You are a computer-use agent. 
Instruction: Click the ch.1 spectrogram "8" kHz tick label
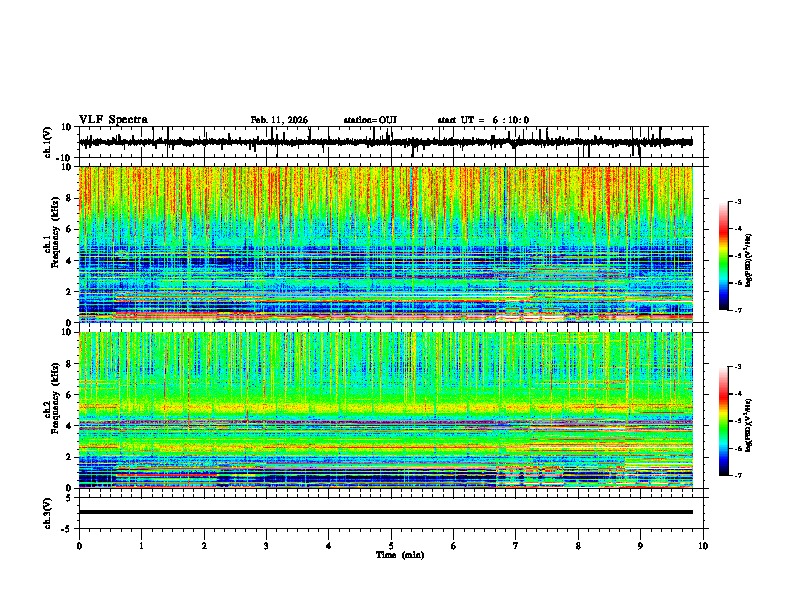point(70,198)
